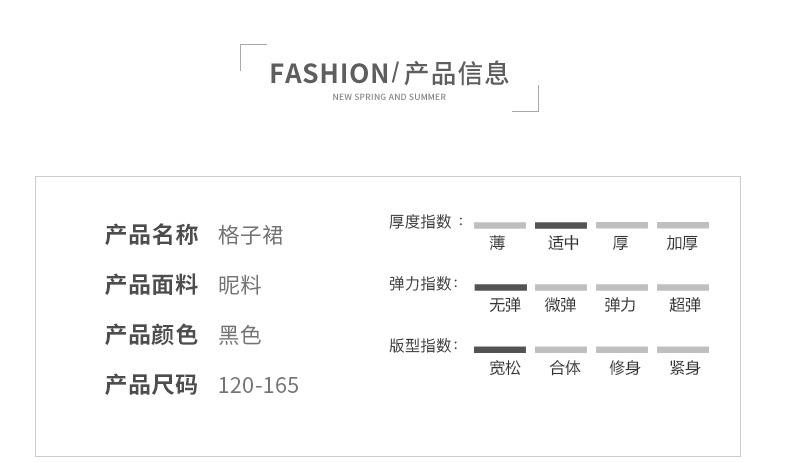
Task: Choose the 修身 fit bar
Action: click(x=622, y=349)
